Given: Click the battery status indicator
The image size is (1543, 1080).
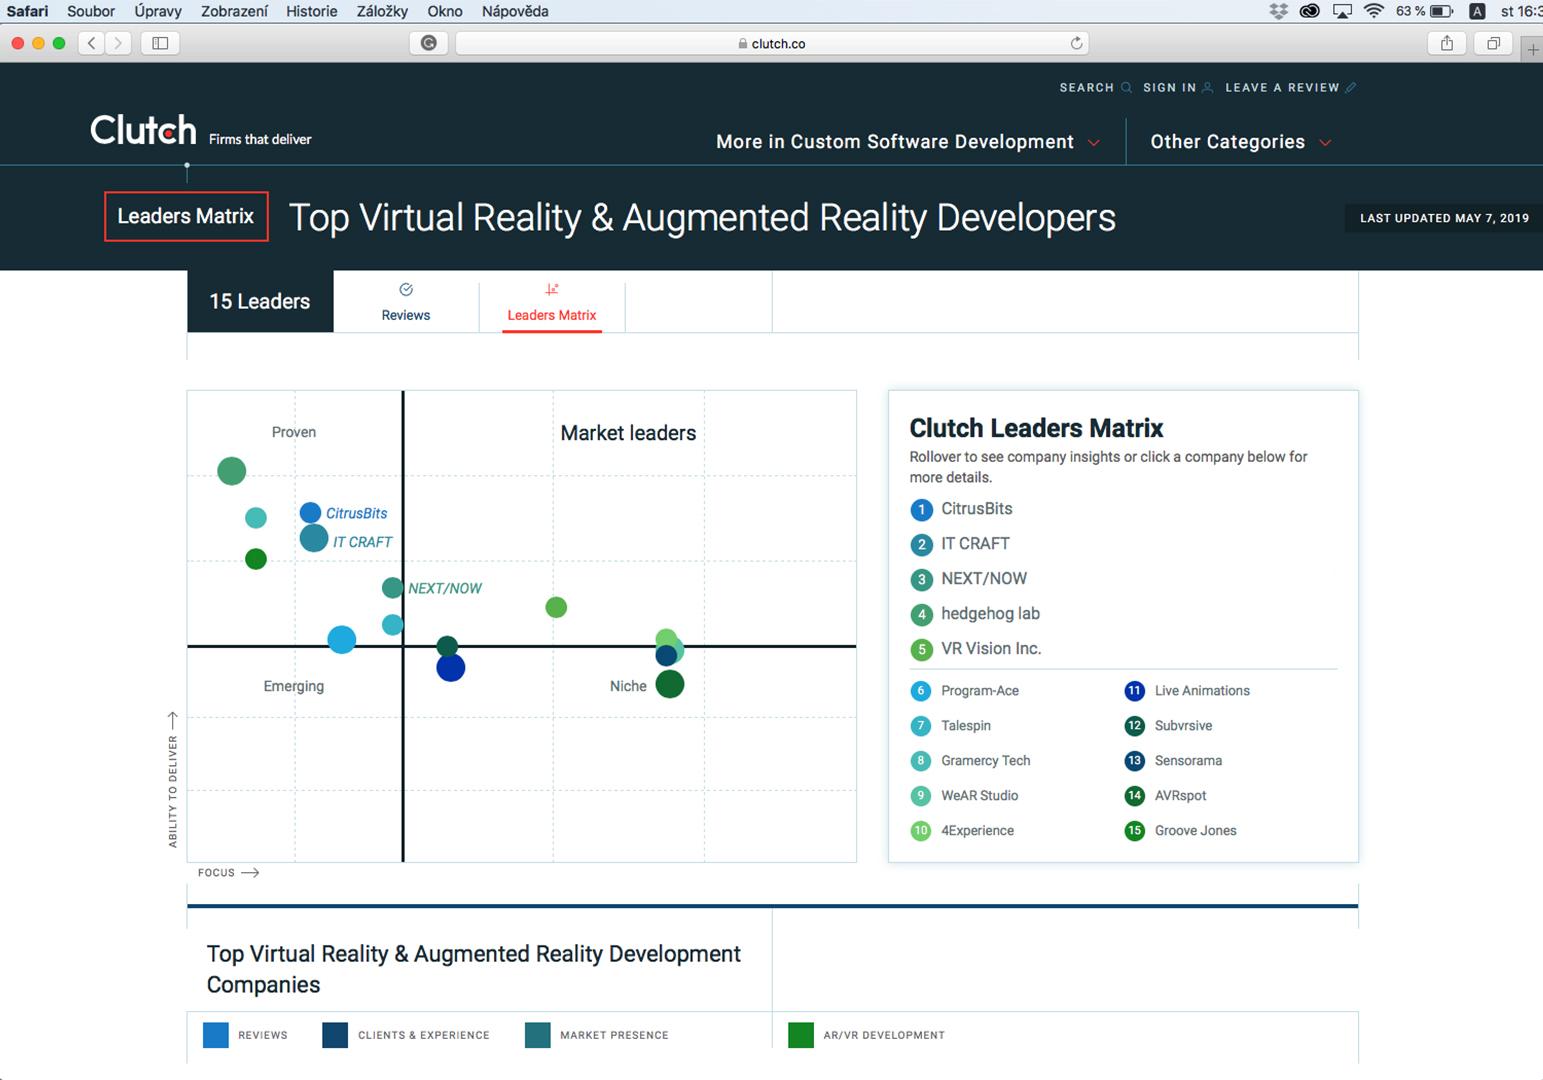Looking at the screenshot, I should [1425, 11].
